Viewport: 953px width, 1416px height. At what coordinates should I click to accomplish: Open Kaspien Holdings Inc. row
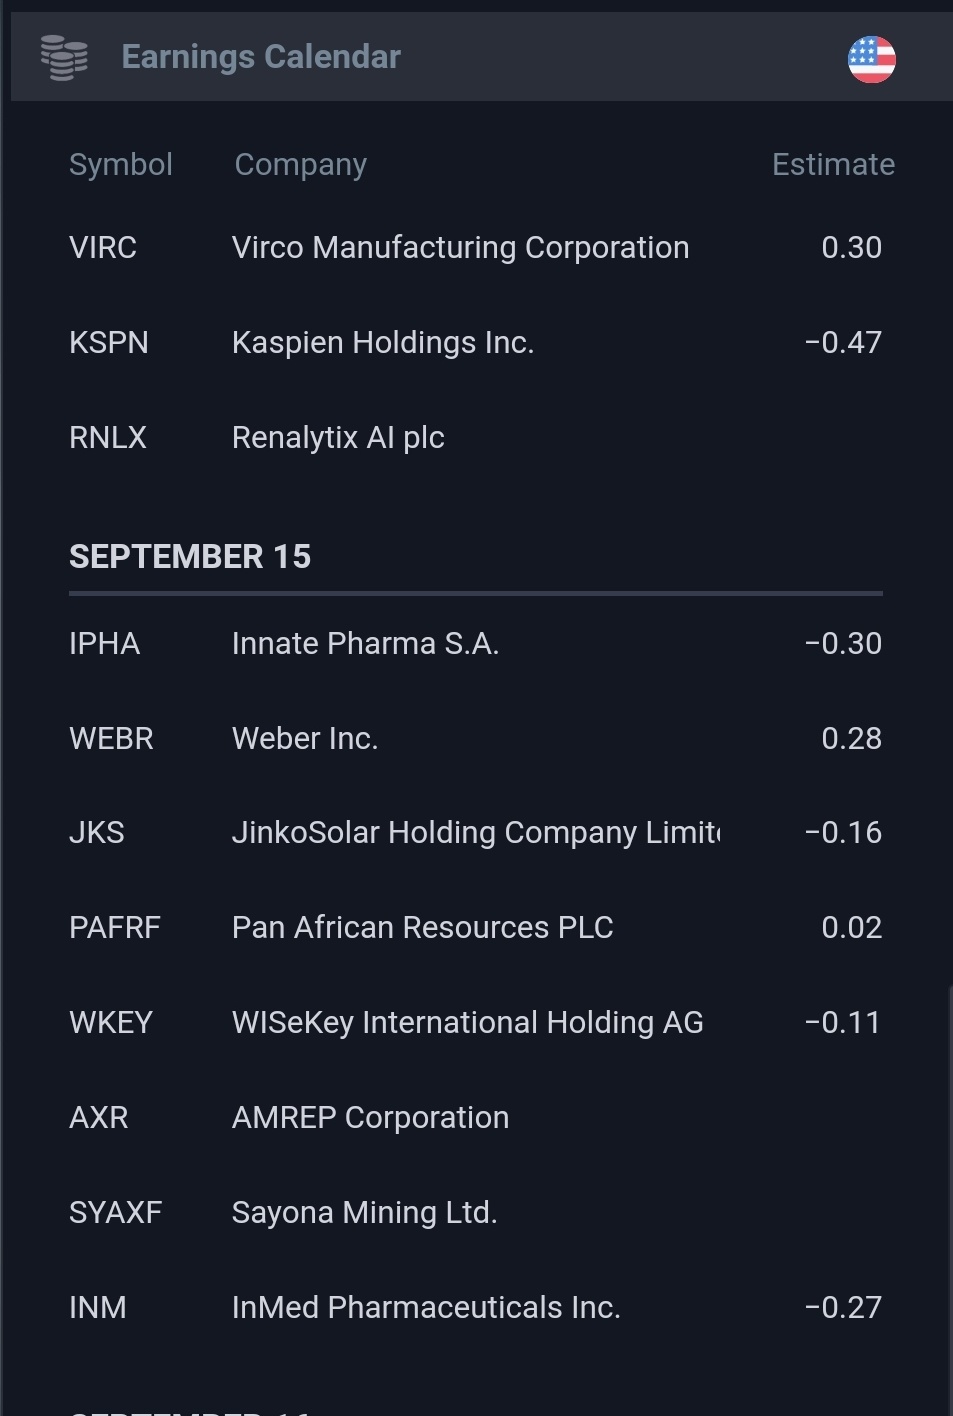(476, 342)
